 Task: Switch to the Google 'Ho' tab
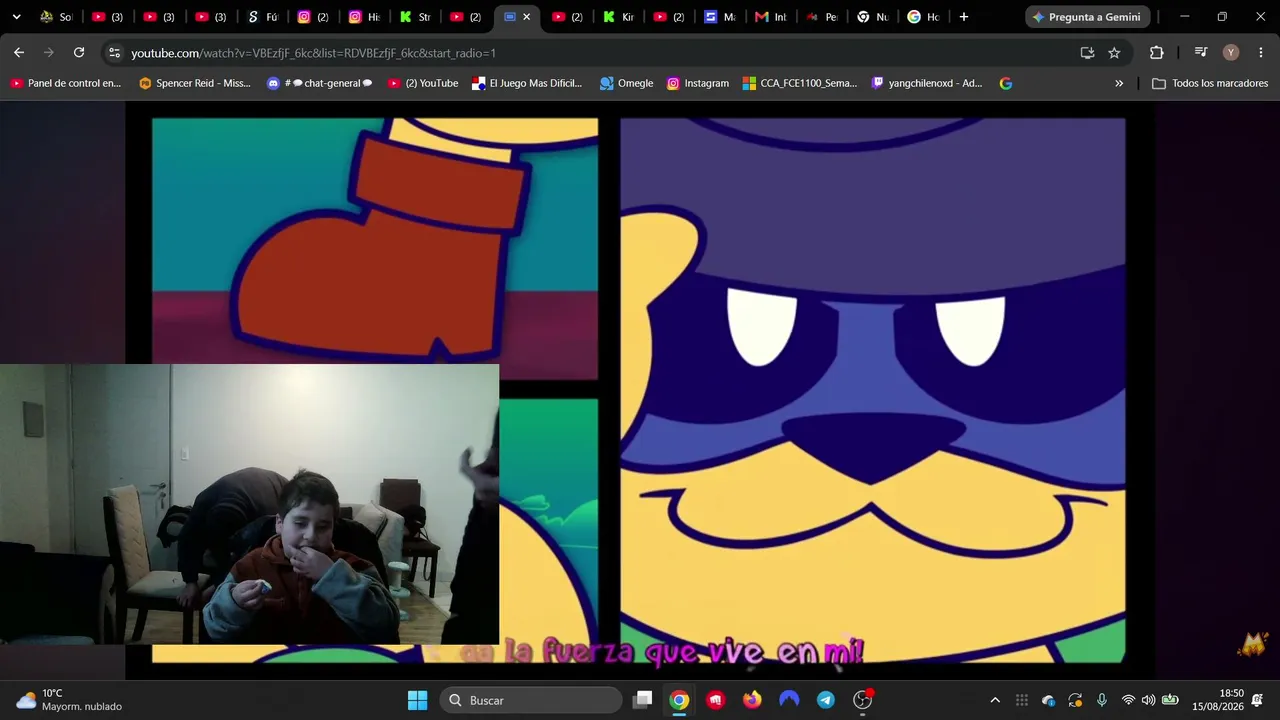pos(925,17)
